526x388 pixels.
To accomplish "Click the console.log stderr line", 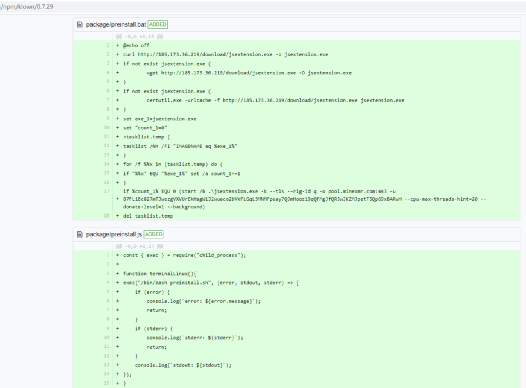I will tap(195, 338).
